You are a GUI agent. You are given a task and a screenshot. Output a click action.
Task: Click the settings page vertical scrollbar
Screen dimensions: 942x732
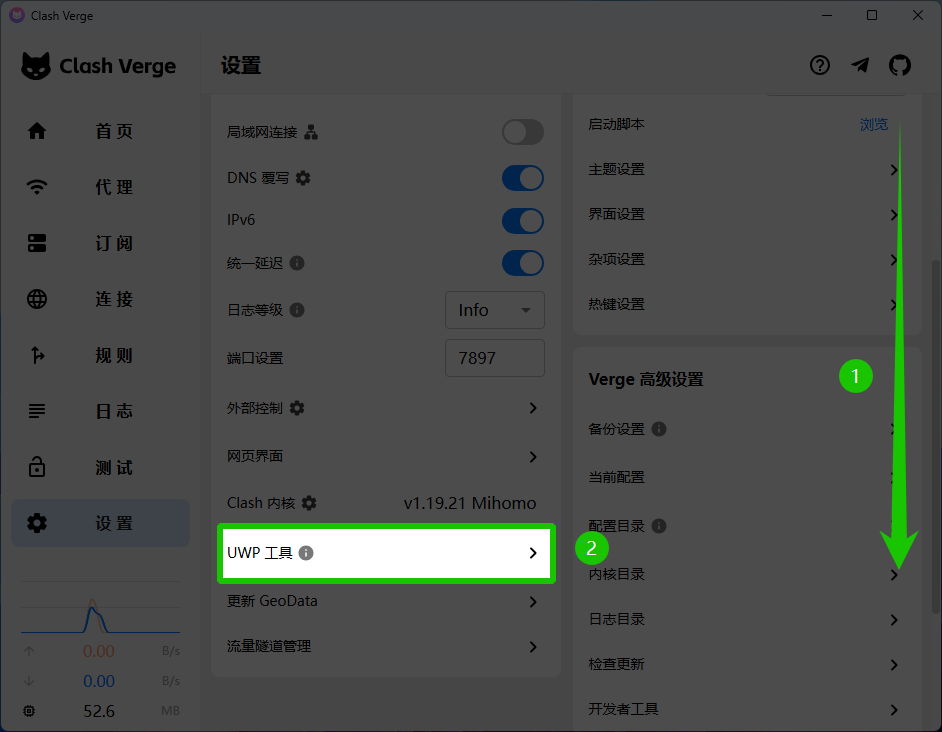click(935, 436)
